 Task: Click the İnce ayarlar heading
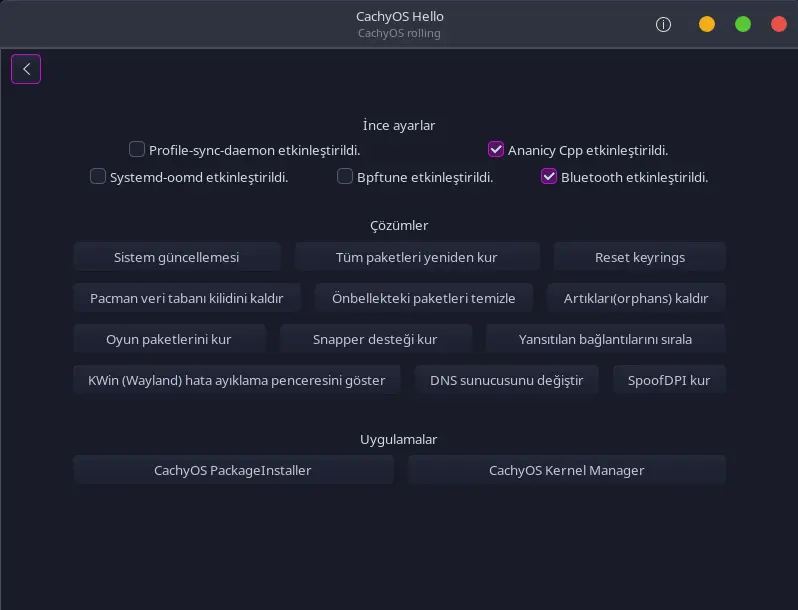399,125
